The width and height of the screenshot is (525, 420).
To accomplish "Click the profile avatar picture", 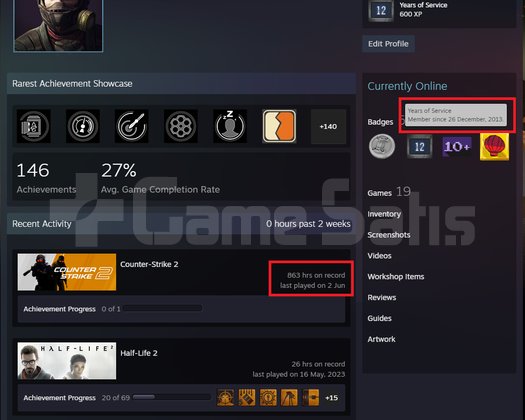I will click(58, 25).
